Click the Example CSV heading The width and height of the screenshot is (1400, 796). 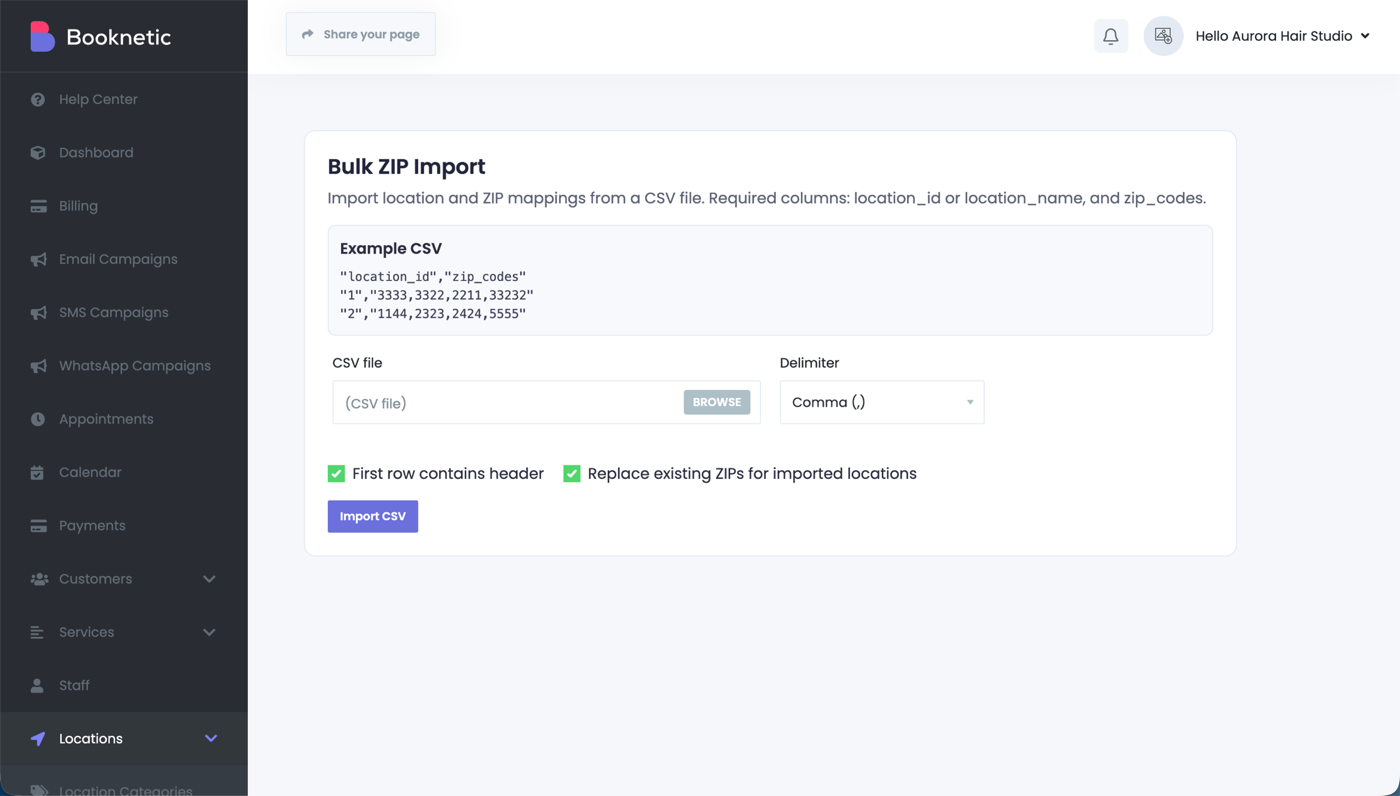click(x=391, y=249)
